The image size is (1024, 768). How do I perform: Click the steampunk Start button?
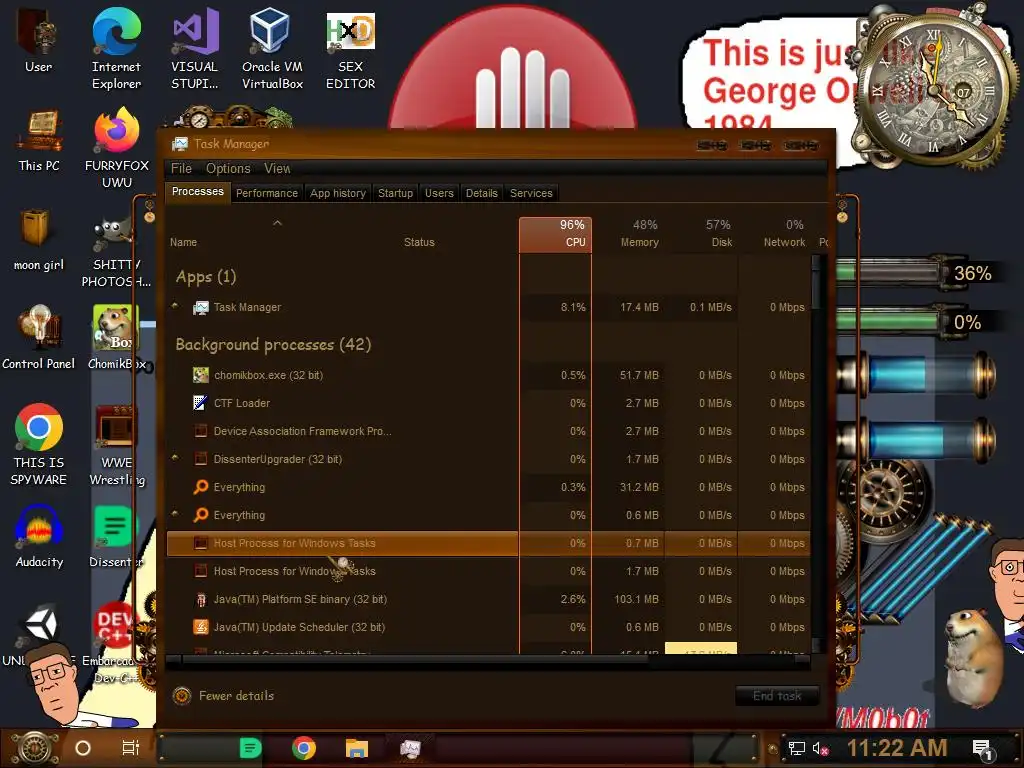(33, 748)
